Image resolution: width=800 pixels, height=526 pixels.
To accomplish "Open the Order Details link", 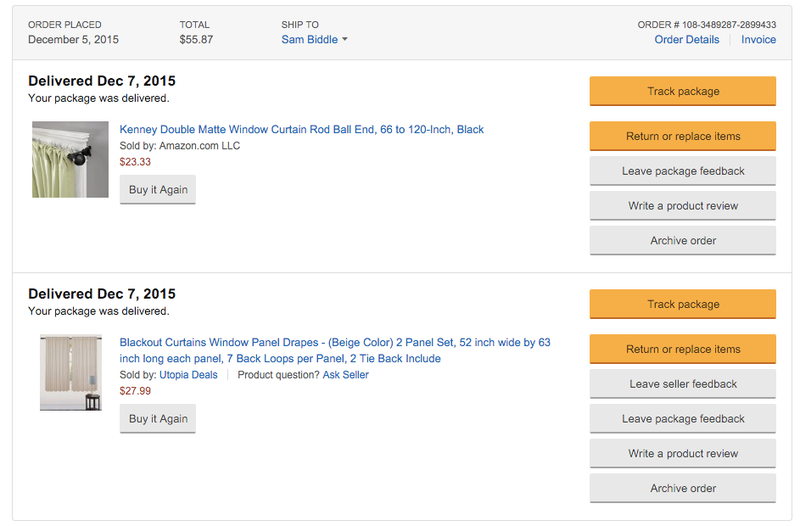I will tap(687, 40).
